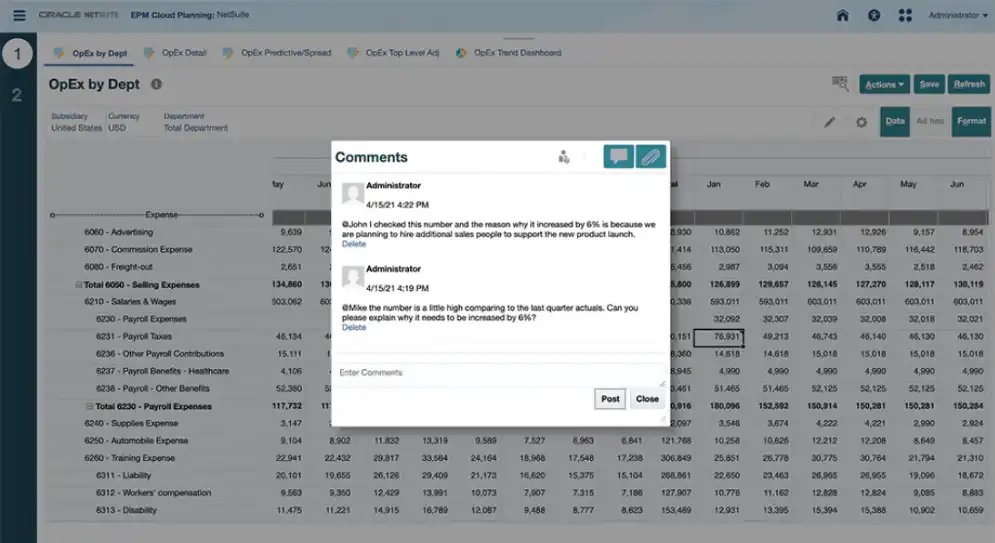Open OpEx Trend Dashboard tab
The width and height of the screenshot is (995, 543).
pos(509,53)
